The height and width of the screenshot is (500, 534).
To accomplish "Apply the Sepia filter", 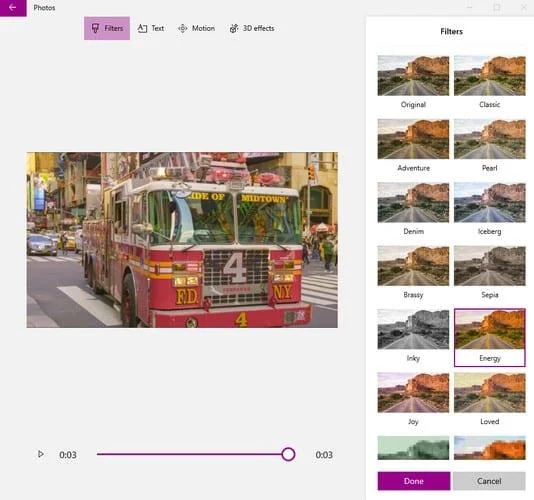I will coord(489,266).
